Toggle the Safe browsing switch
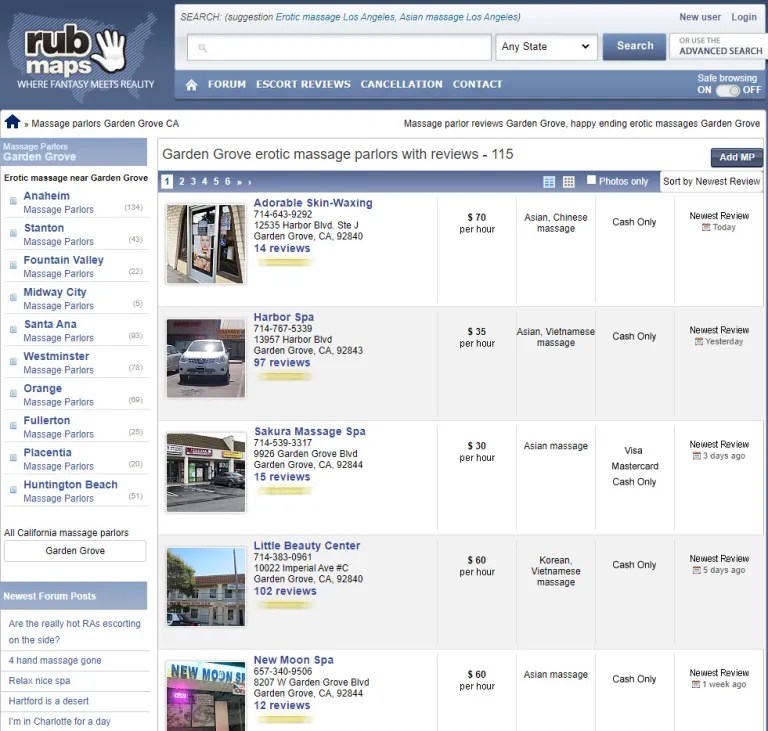768x731 pixels. (728, 90)
